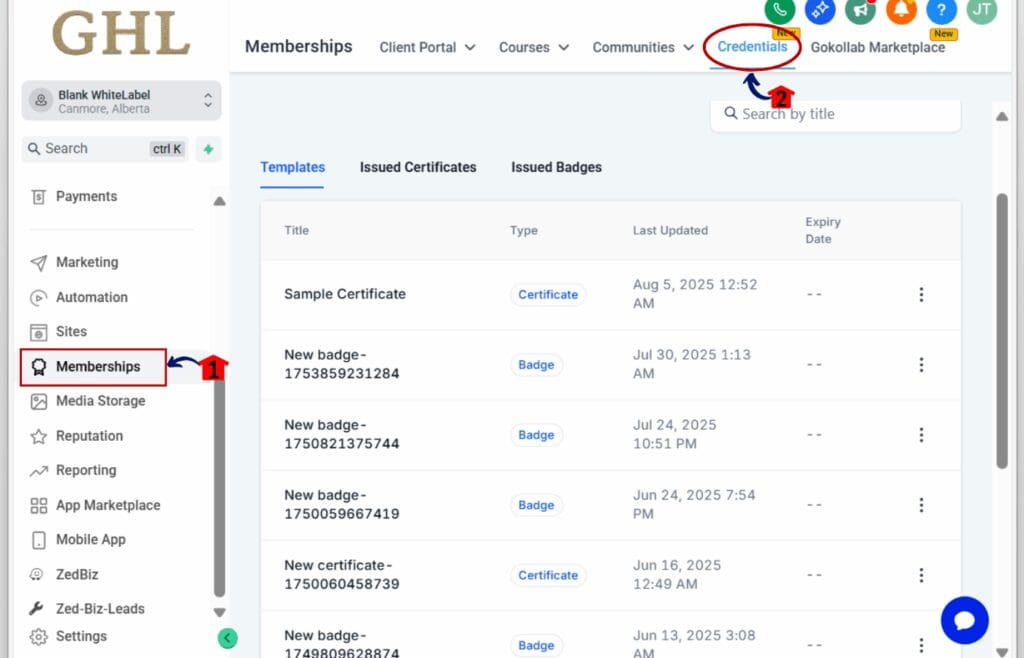Screen dimensions: 1024x658
Task: Click the Memberships ribbon badge icon
Action: click(39, 367)
